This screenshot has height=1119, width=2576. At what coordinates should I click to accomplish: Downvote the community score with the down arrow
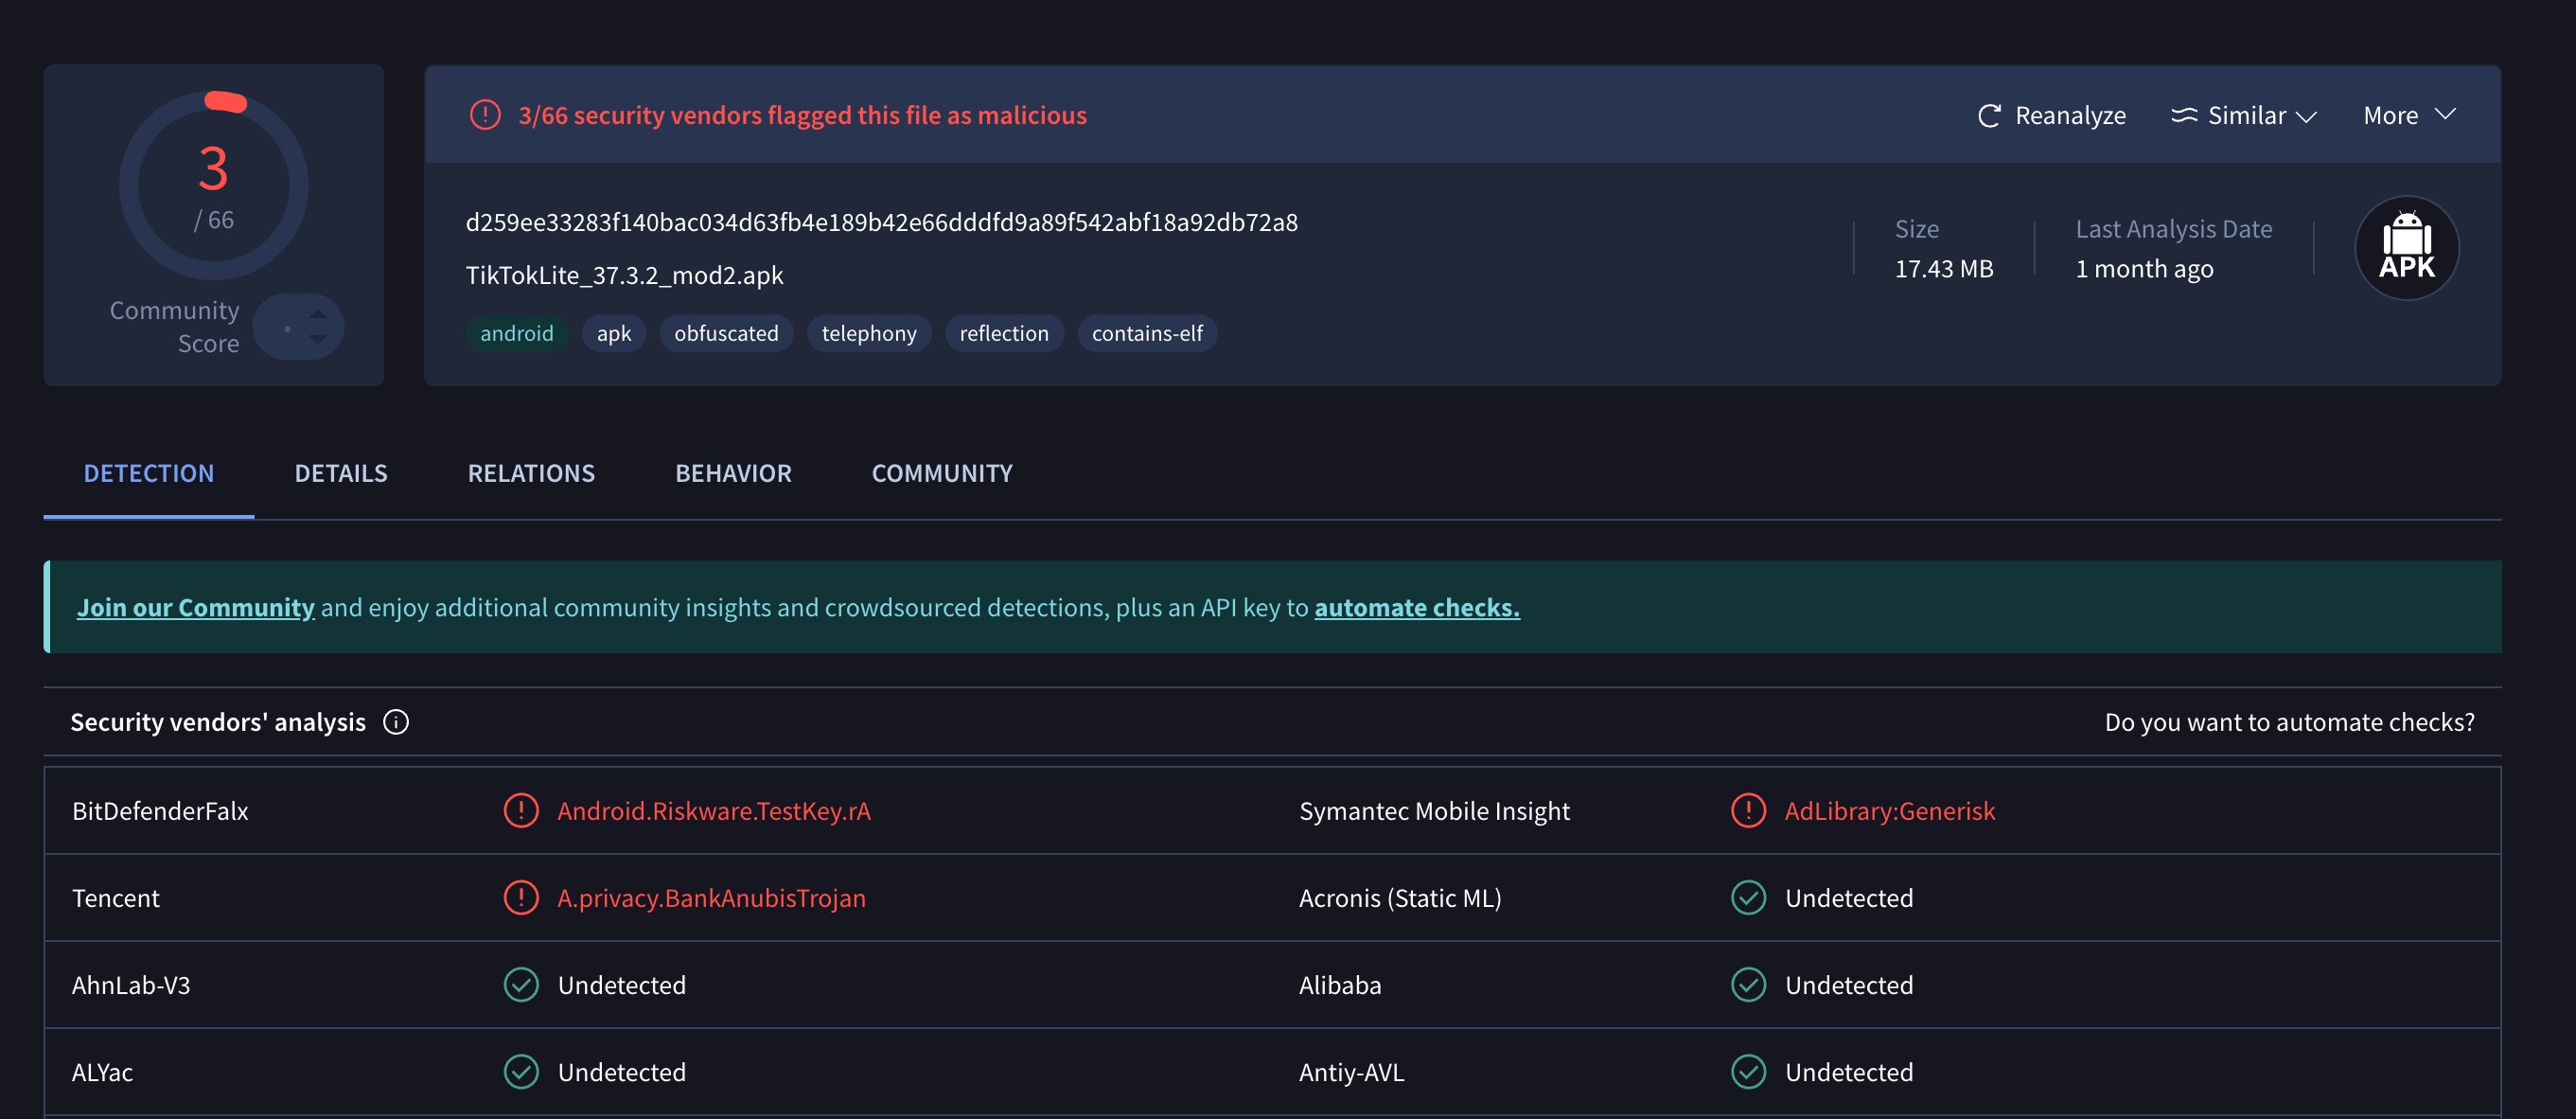[318, 340]
